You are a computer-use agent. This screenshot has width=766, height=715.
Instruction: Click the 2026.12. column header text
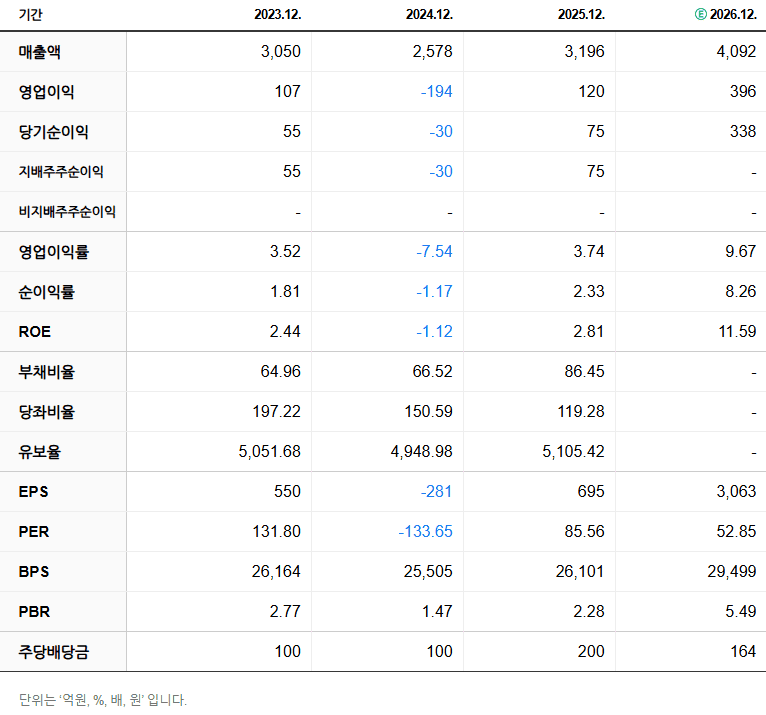coord(733,14)
